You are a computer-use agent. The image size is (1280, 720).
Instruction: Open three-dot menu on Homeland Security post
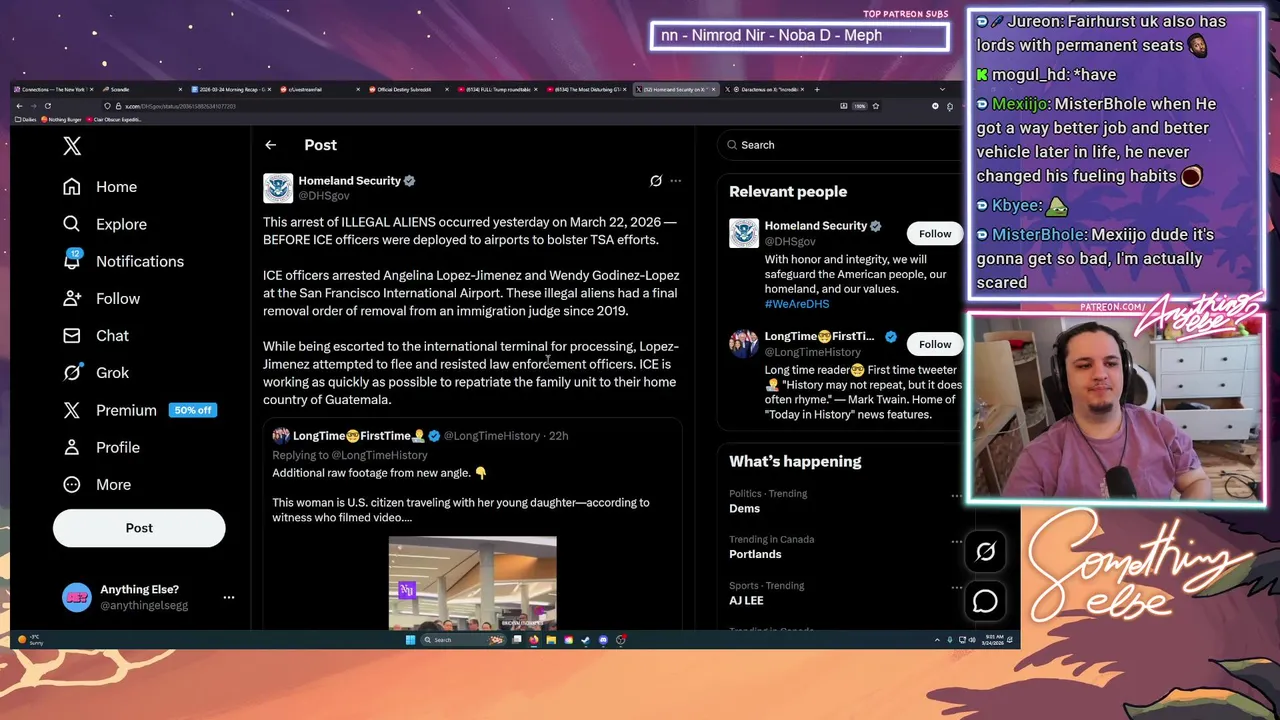[675, 181]
